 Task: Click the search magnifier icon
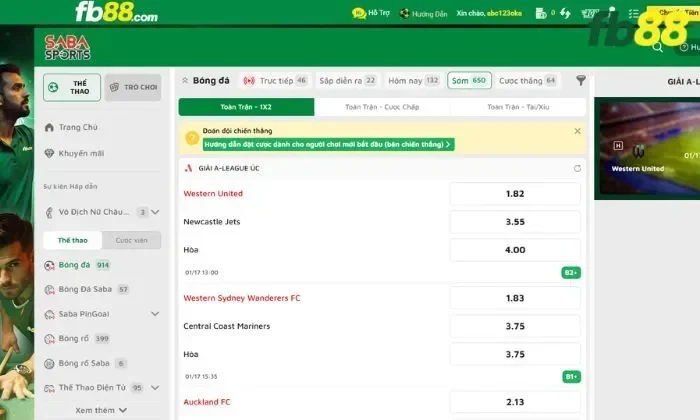click(x=657, y=47)
